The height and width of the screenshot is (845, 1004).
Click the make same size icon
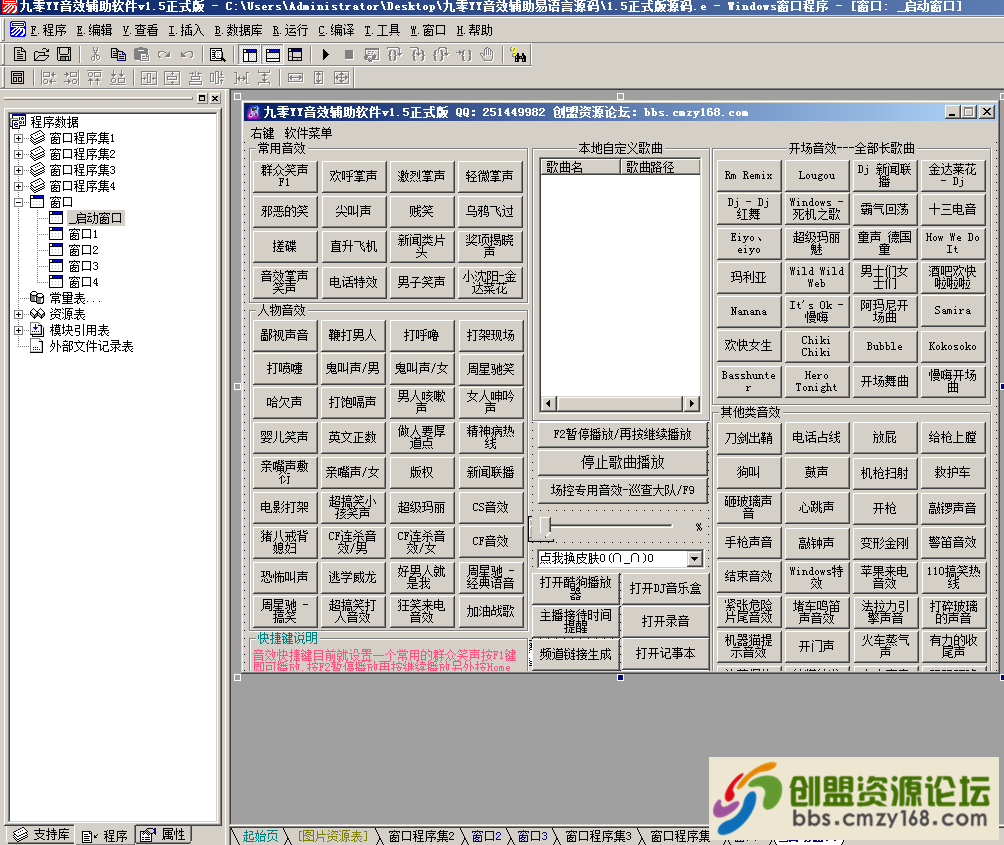pos(342,77)
